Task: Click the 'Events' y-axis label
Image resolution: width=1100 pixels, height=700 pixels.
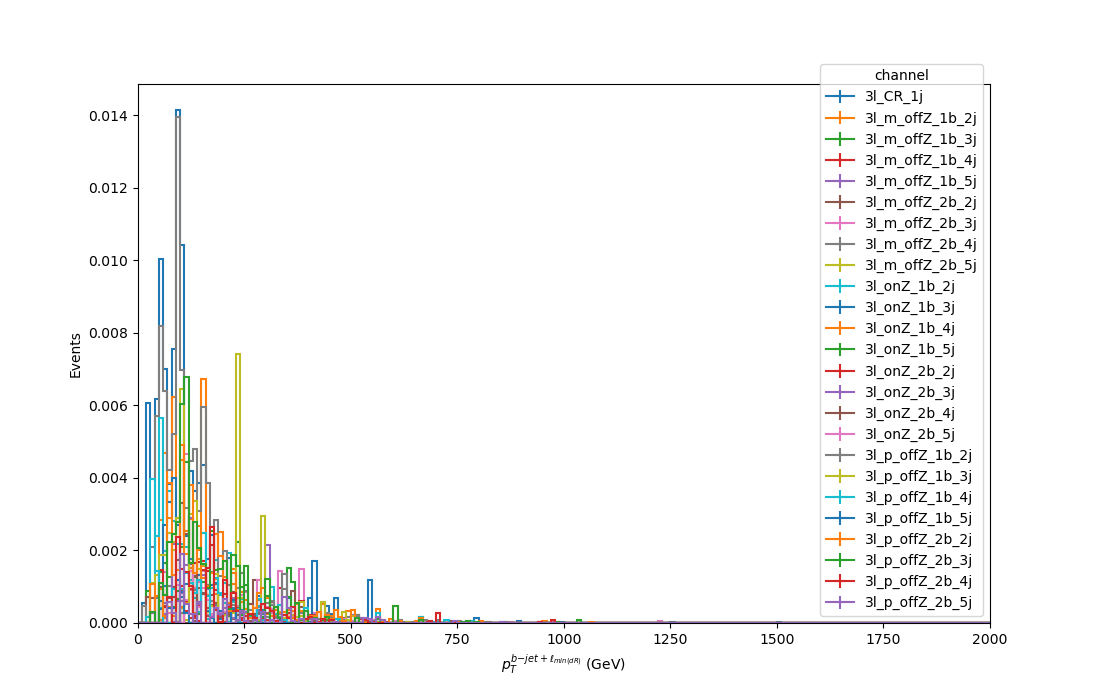Action: (x=75, y=356)
